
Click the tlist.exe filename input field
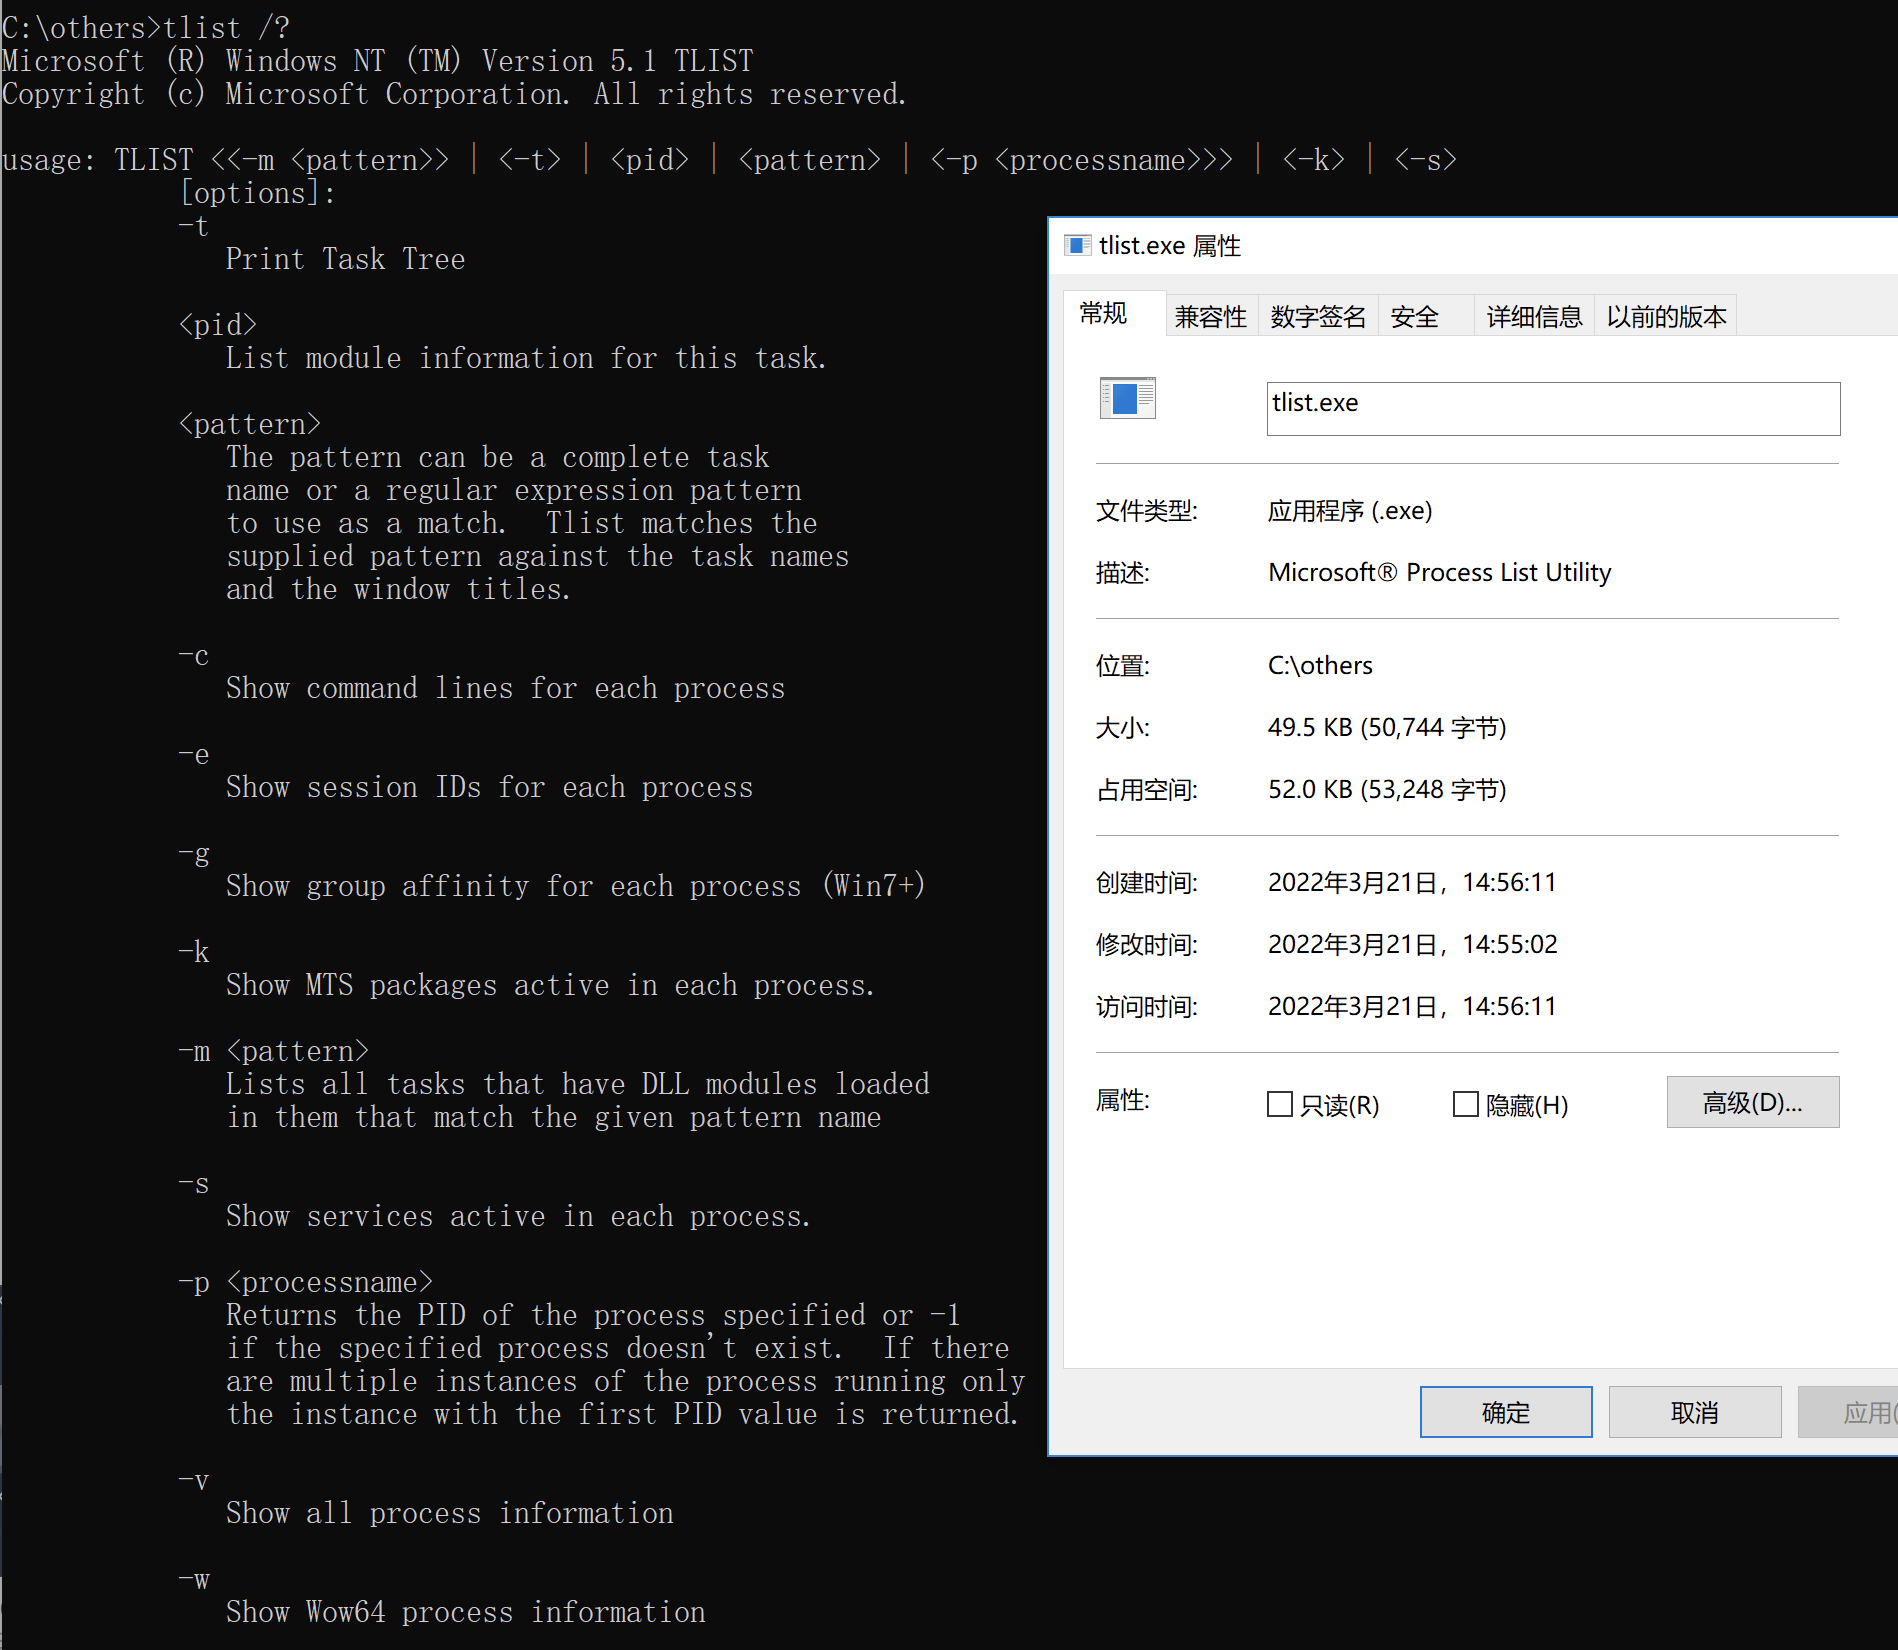point(1553,408)
